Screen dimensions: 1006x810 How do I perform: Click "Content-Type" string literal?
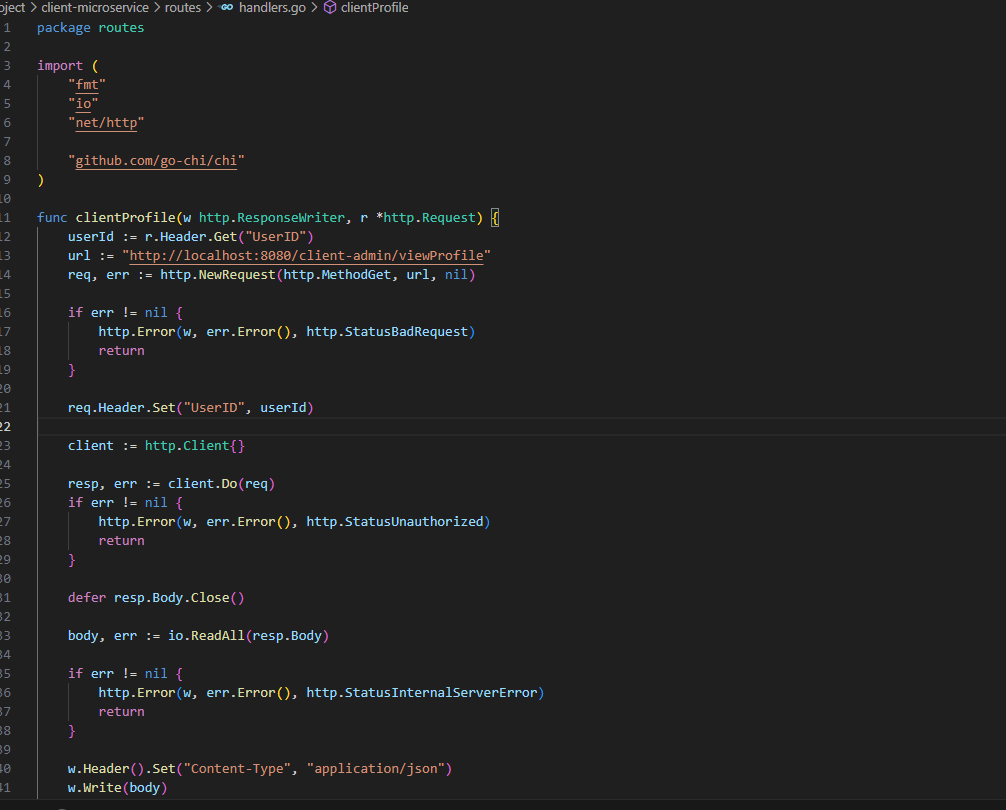click(237, 769)
